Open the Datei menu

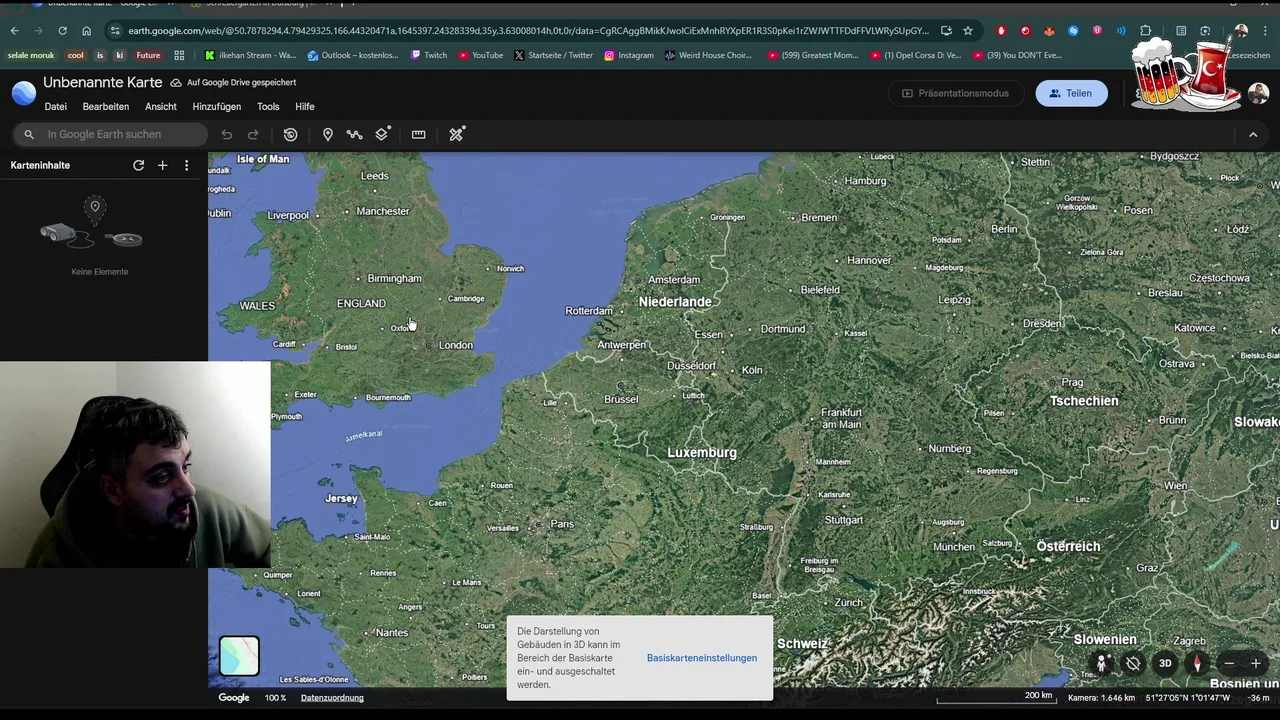point(56,106)
